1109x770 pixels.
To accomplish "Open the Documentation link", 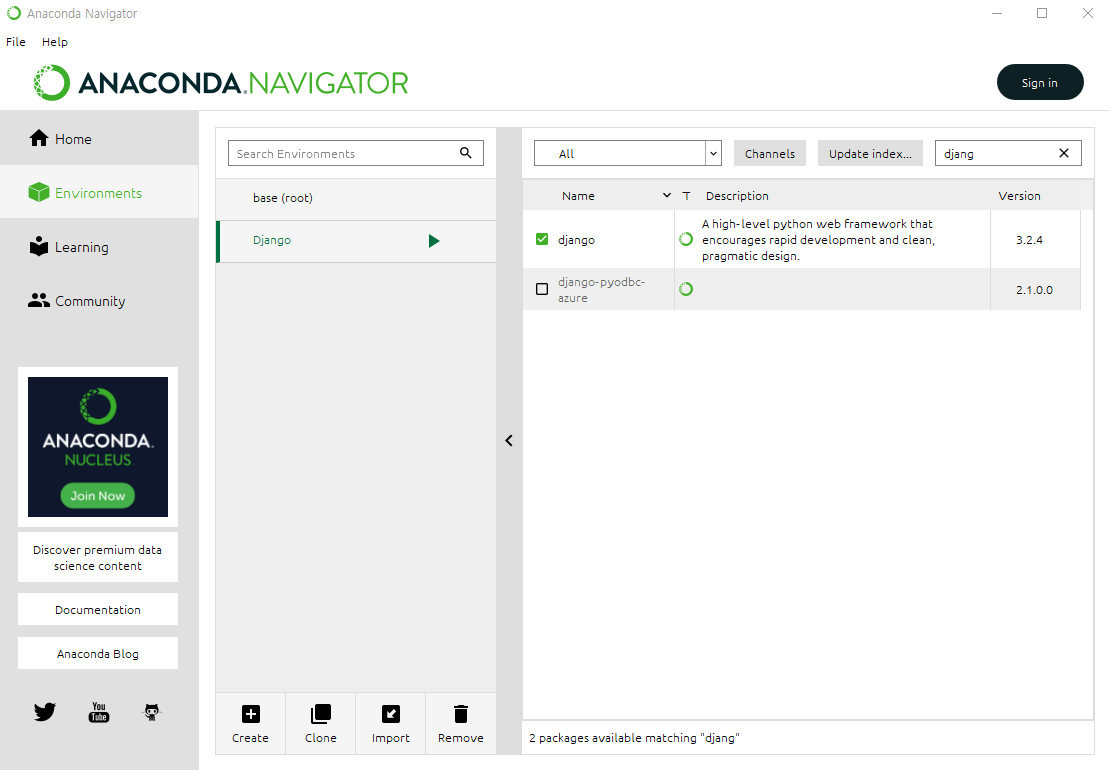I will (98, 609).
